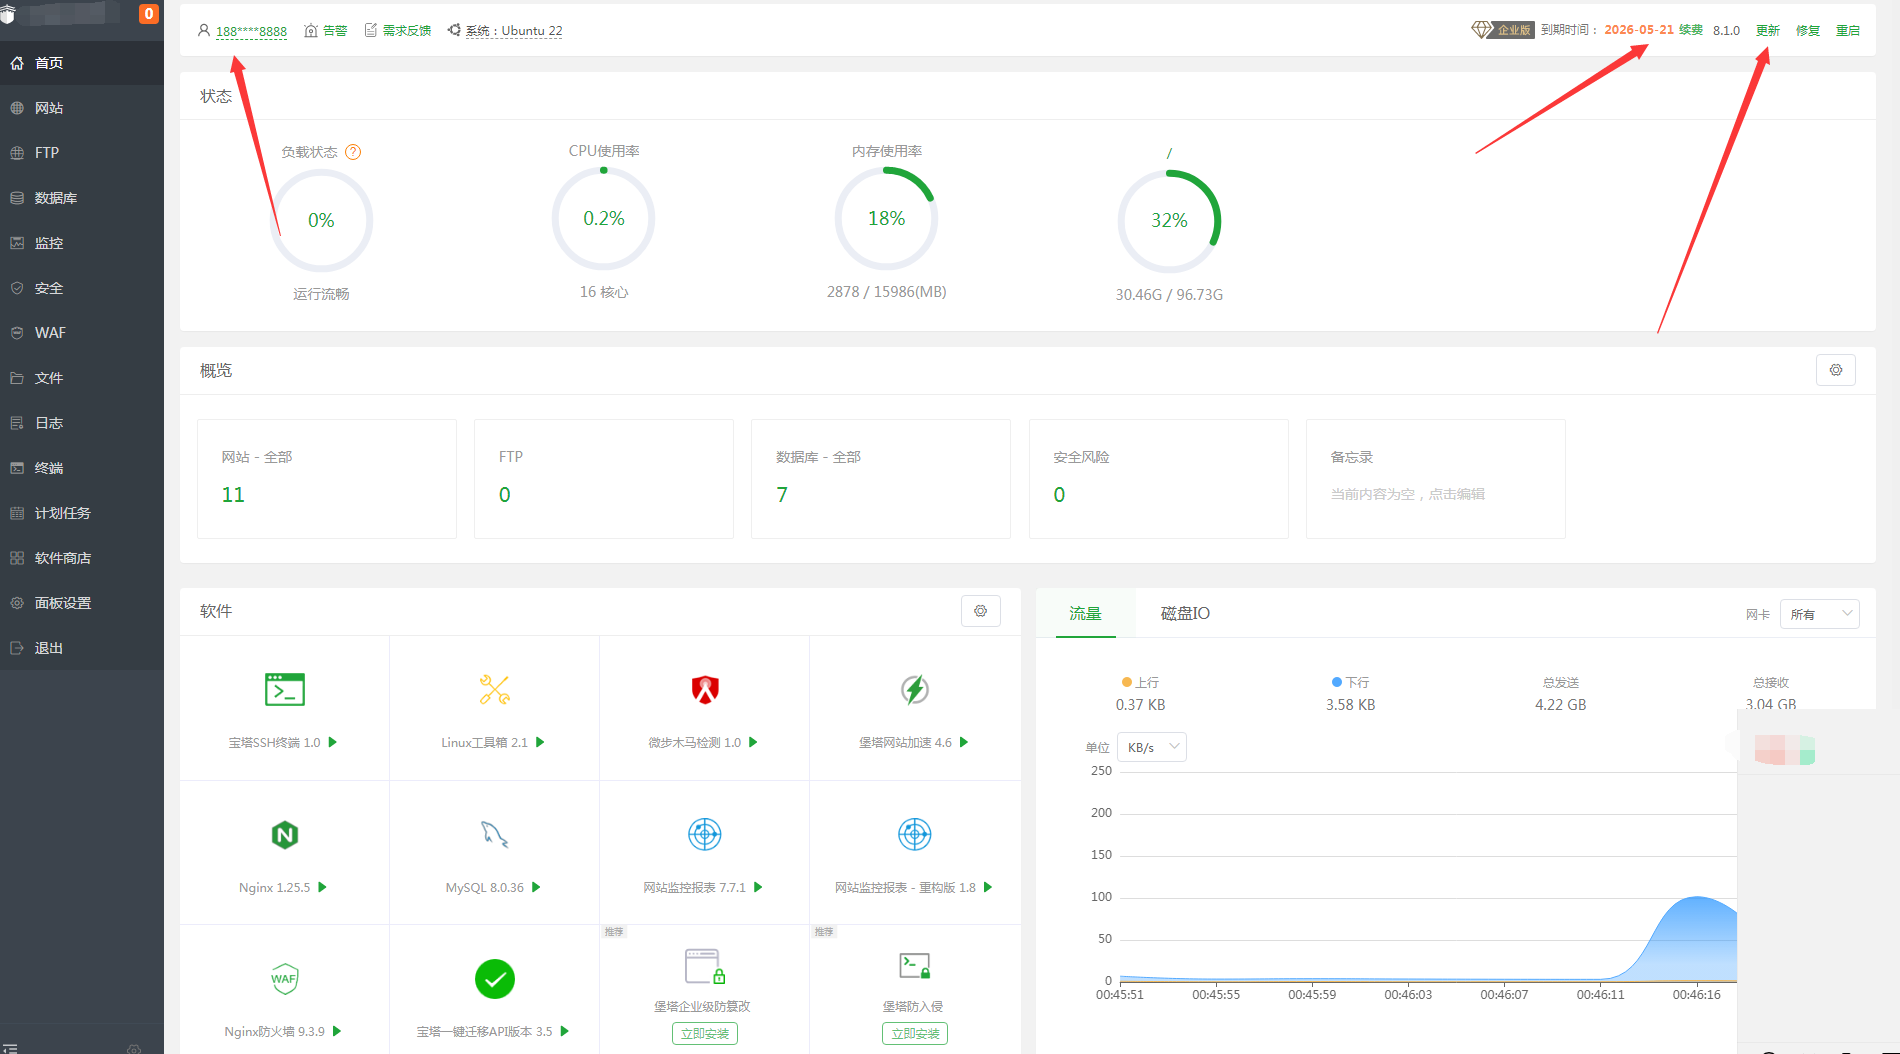Image resolution: width=1900 pixels, height=1054 pixels.
Task: Click 立即安装 for 堡塔企业级防篡改
Action: click(x=704, y=1034)
